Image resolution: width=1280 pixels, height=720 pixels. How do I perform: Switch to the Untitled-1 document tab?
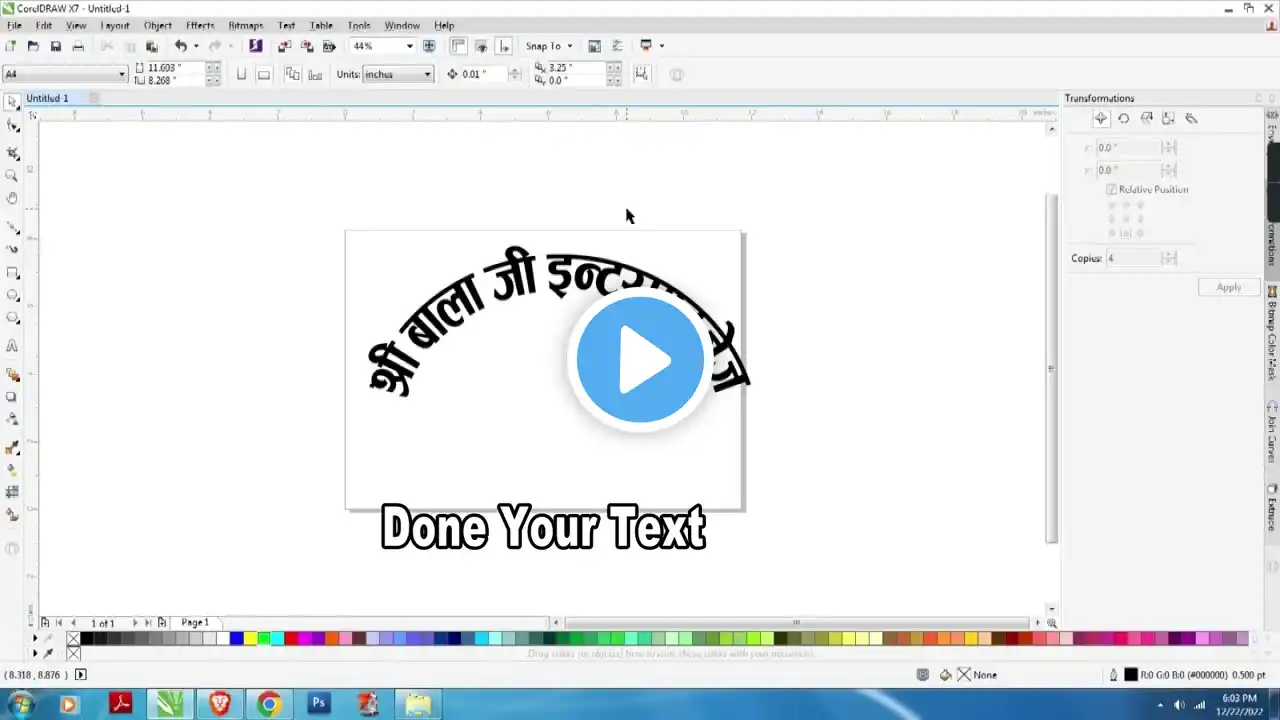[47, 98]
